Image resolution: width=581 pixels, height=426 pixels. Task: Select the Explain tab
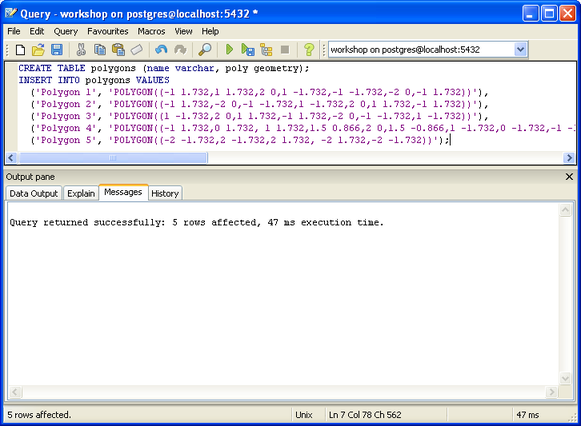tap(81, 193)
